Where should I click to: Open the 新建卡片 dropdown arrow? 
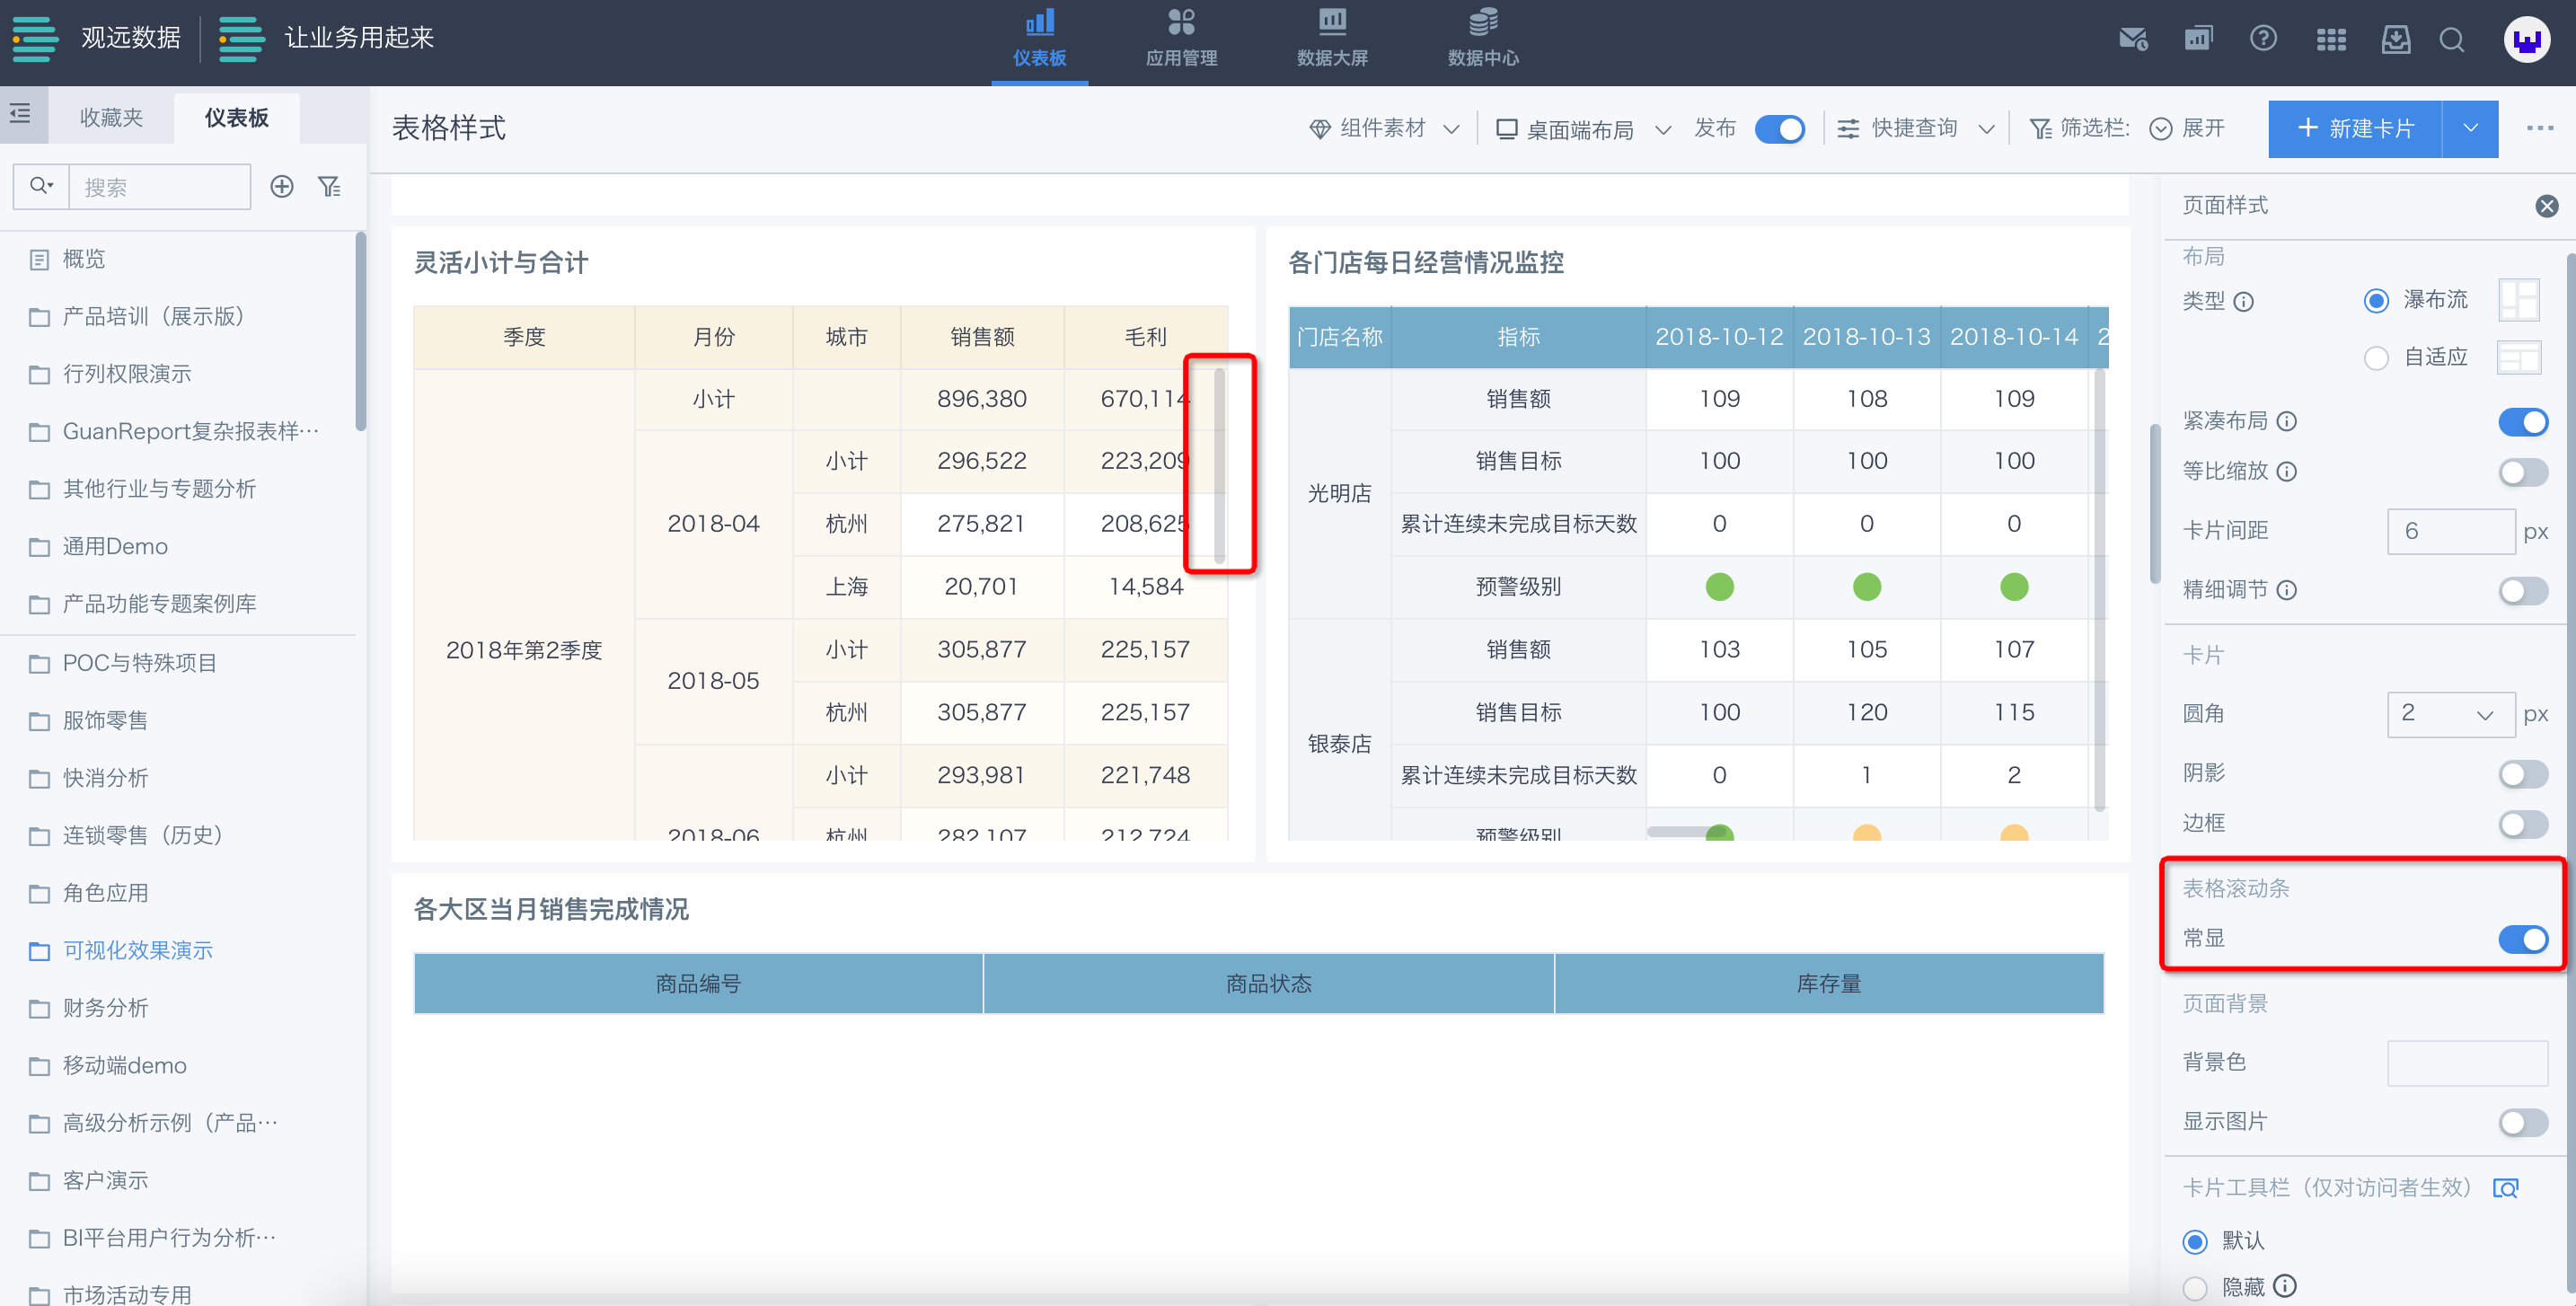click(x=2470, y=128)
